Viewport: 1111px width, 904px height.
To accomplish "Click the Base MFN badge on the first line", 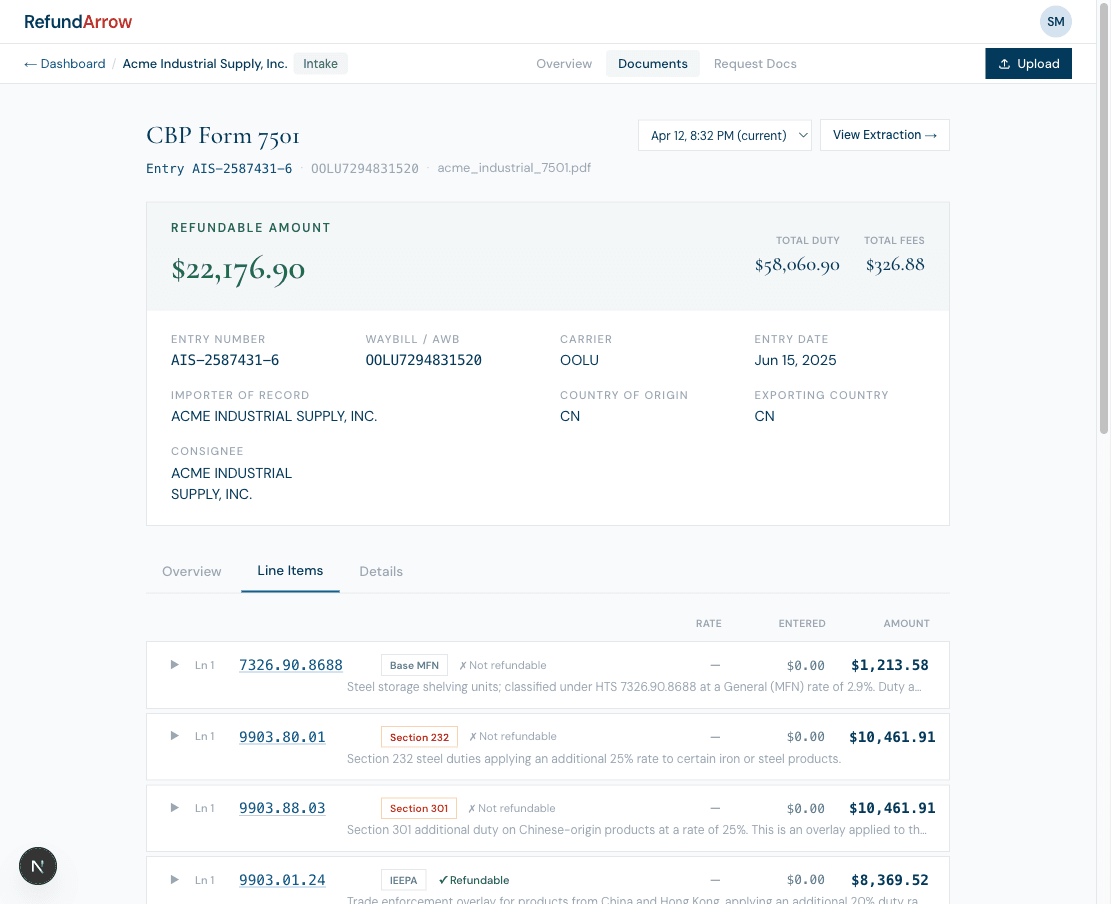I will click(x=414, y=665).
